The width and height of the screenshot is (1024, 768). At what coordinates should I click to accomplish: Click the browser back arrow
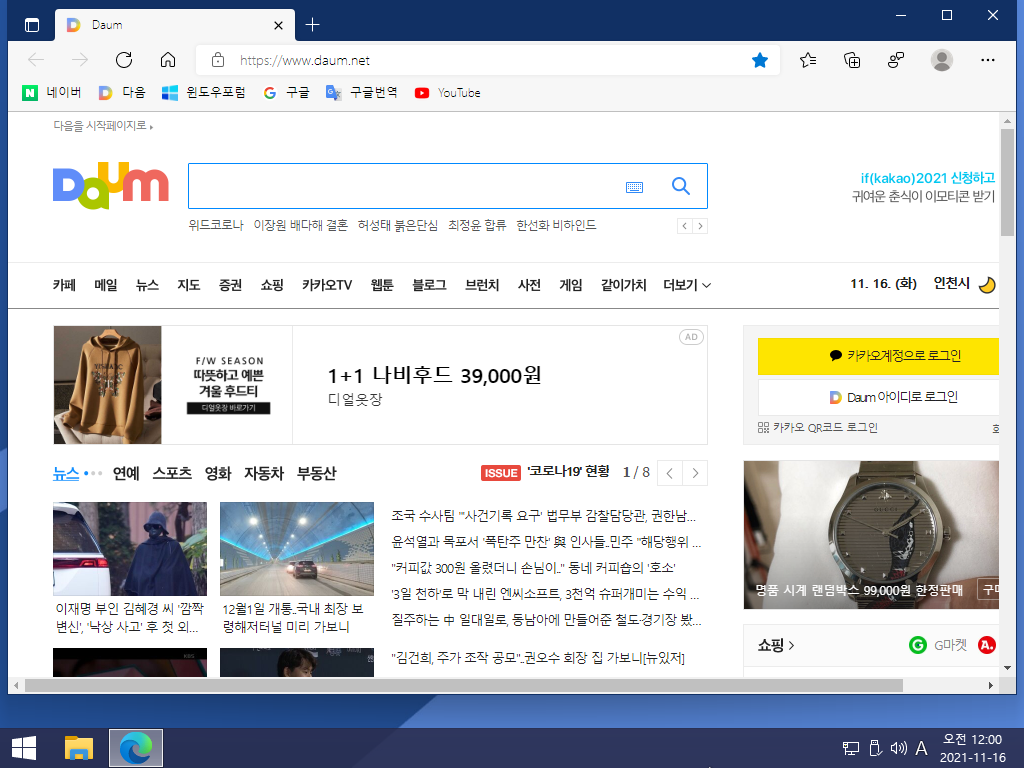[x=36, y=60]
